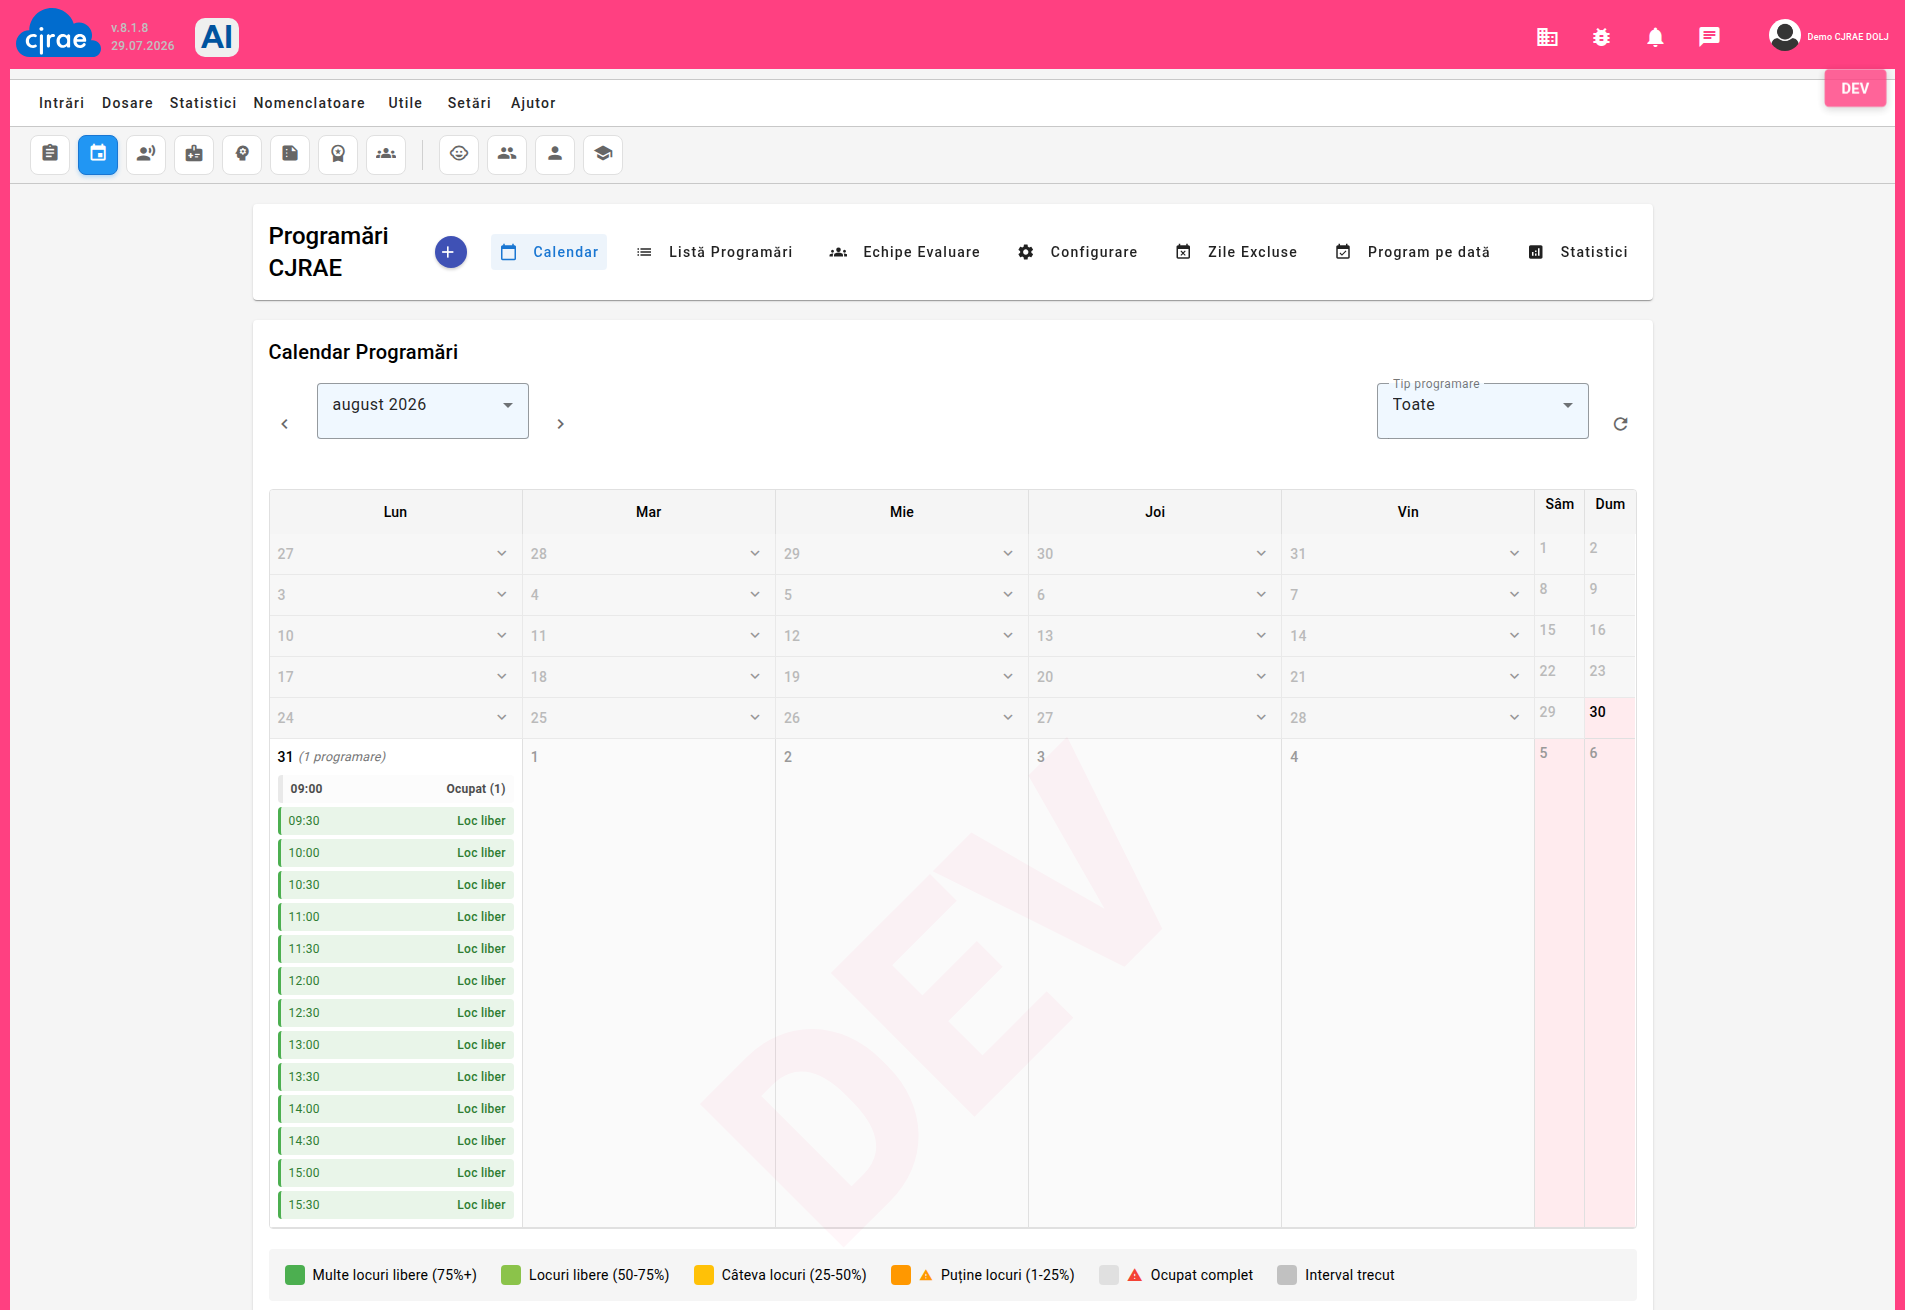Open the Zile Excluse tab
Viewport: 1905px width, 1310px height.
(1236, 252)
